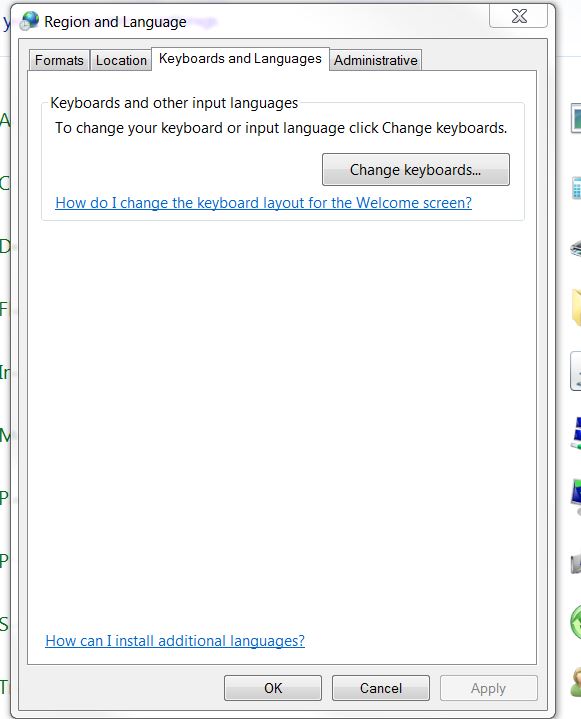This screenshot has height=719, width=581.
Task: Open the Welcome screen keyboard layout help link
Action: 263,203
